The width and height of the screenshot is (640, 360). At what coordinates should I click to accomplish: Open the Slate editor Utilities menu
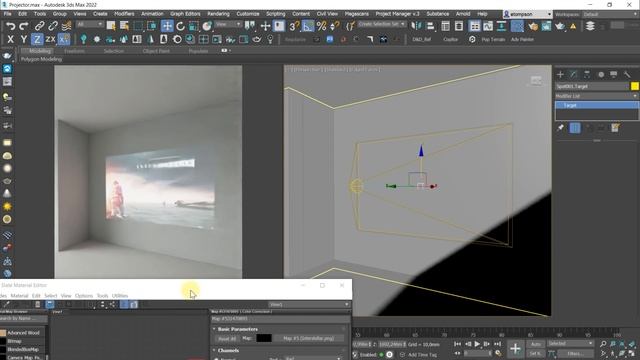[x=120, y=296]
